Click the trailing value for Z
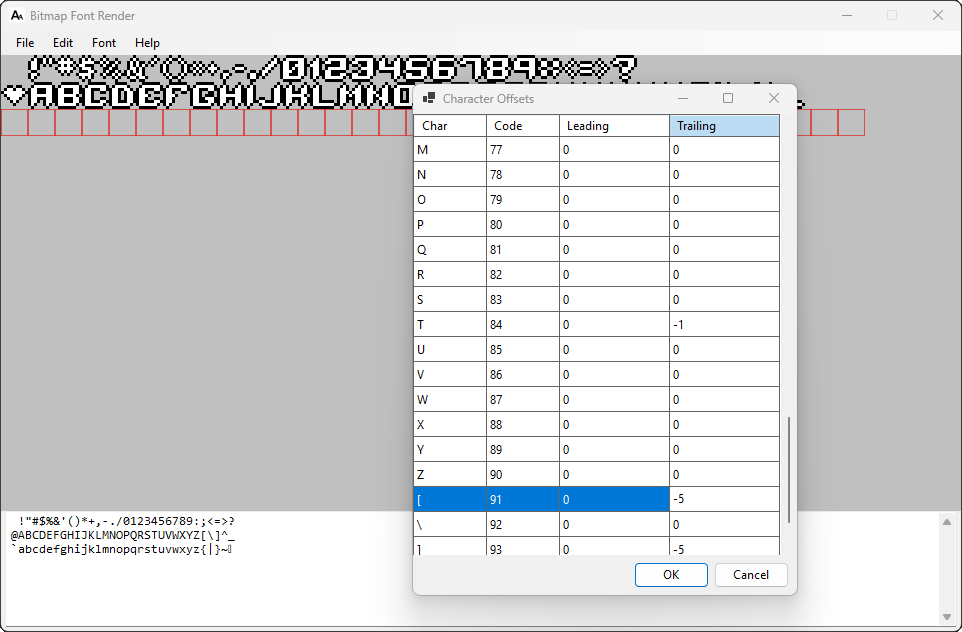The width and height of the screenshot is (962, 632). 725,474
